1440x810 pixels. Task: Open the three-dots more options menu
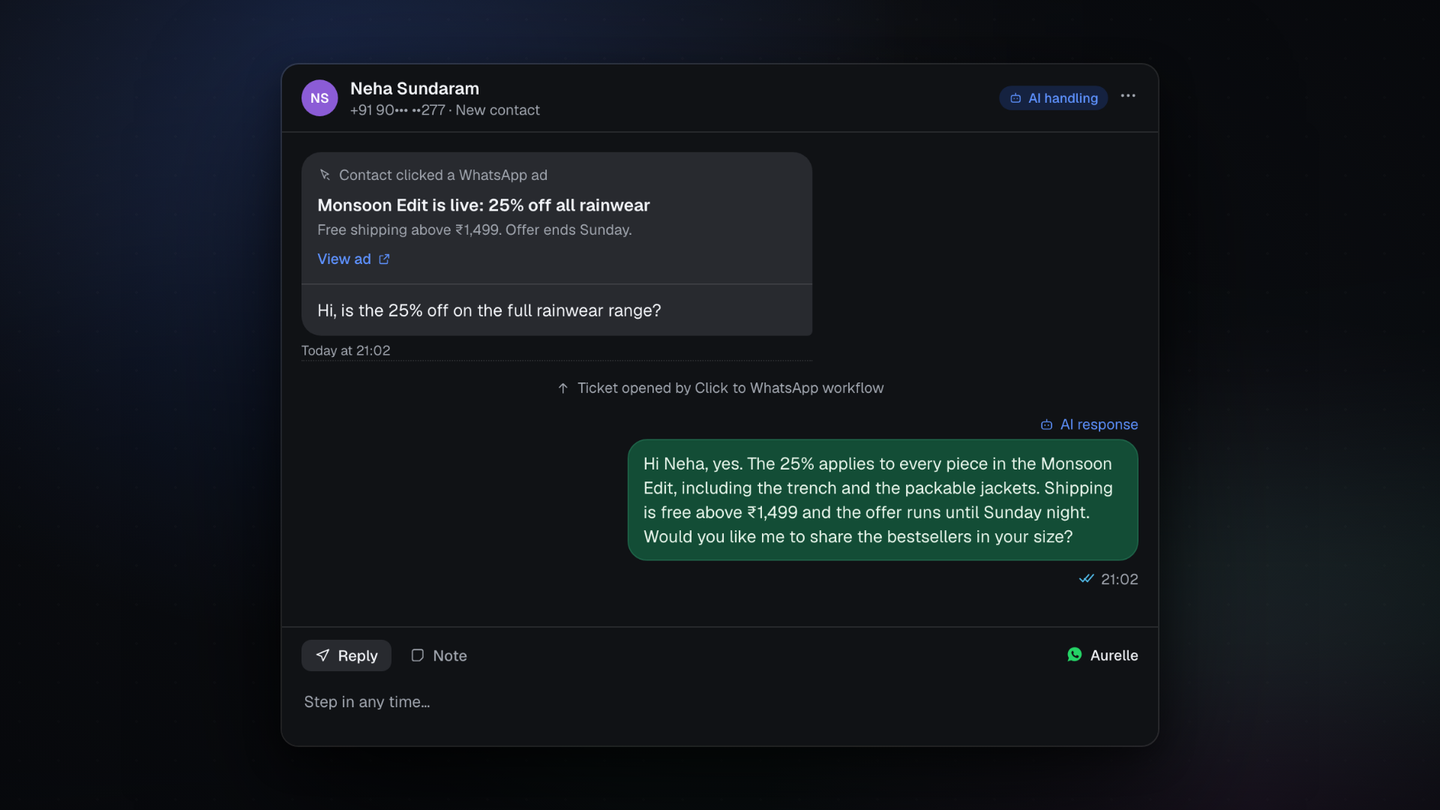pos(1128,96)
